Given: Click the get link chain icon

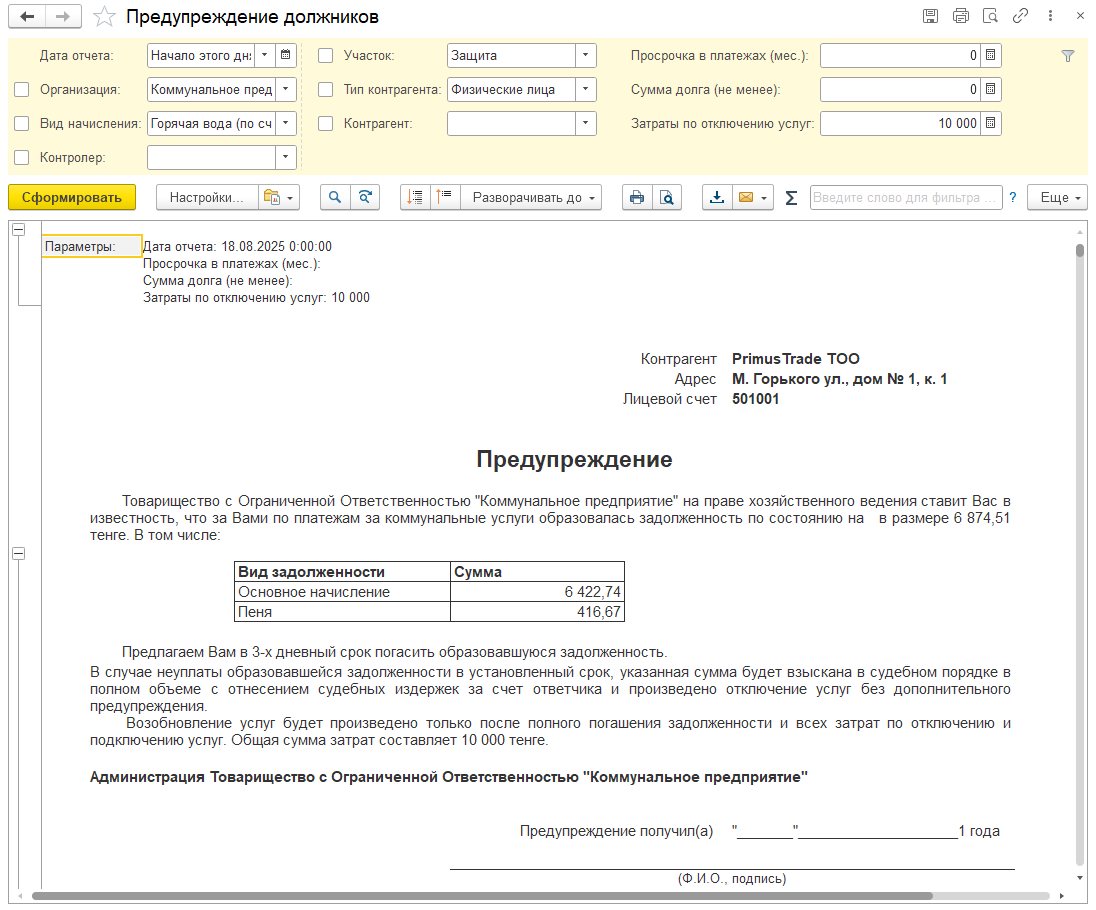Looking at the screenshot, I should [1020, 16].
